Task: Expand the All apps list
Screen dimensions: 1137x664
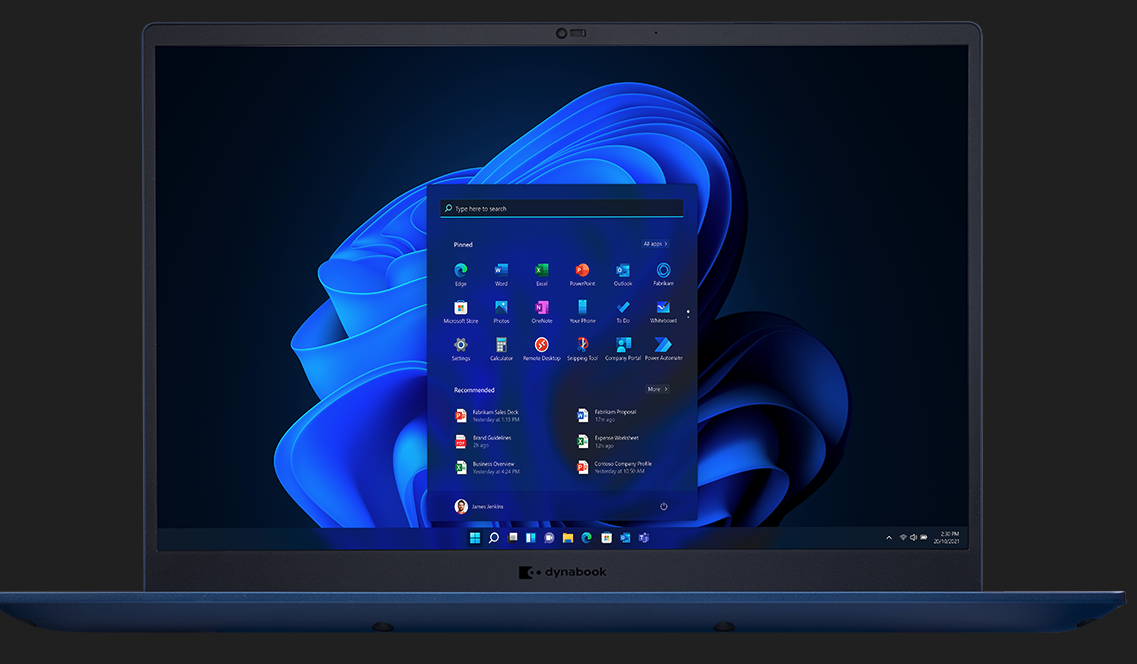Action: 656,244
